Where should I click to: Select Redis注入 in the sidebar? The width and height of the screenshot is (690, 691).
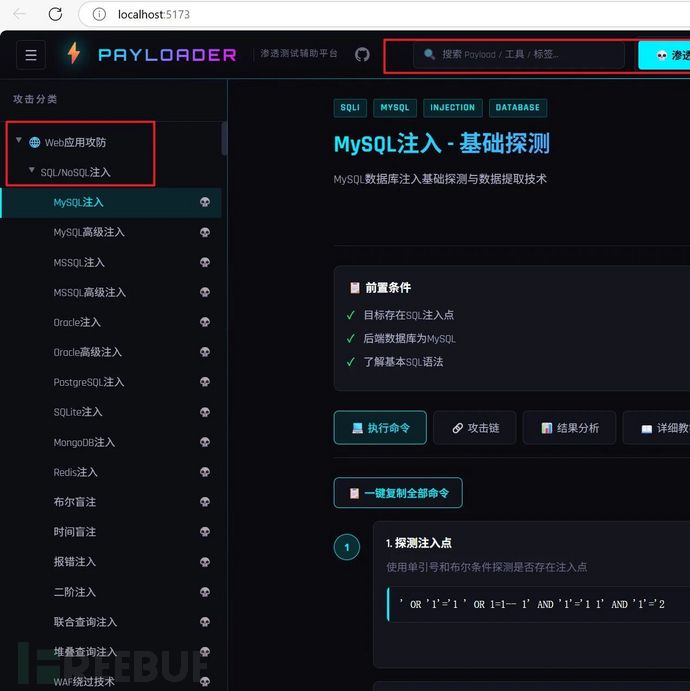pos(111,472)
